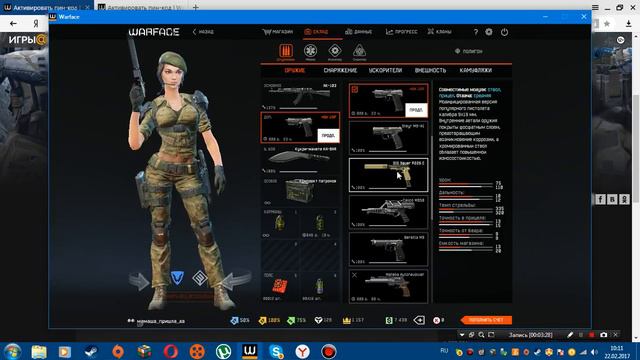Screen dimensions: 640x360
Task: Select the AK-103 primary weapon slot
Action: coord(300,96)
